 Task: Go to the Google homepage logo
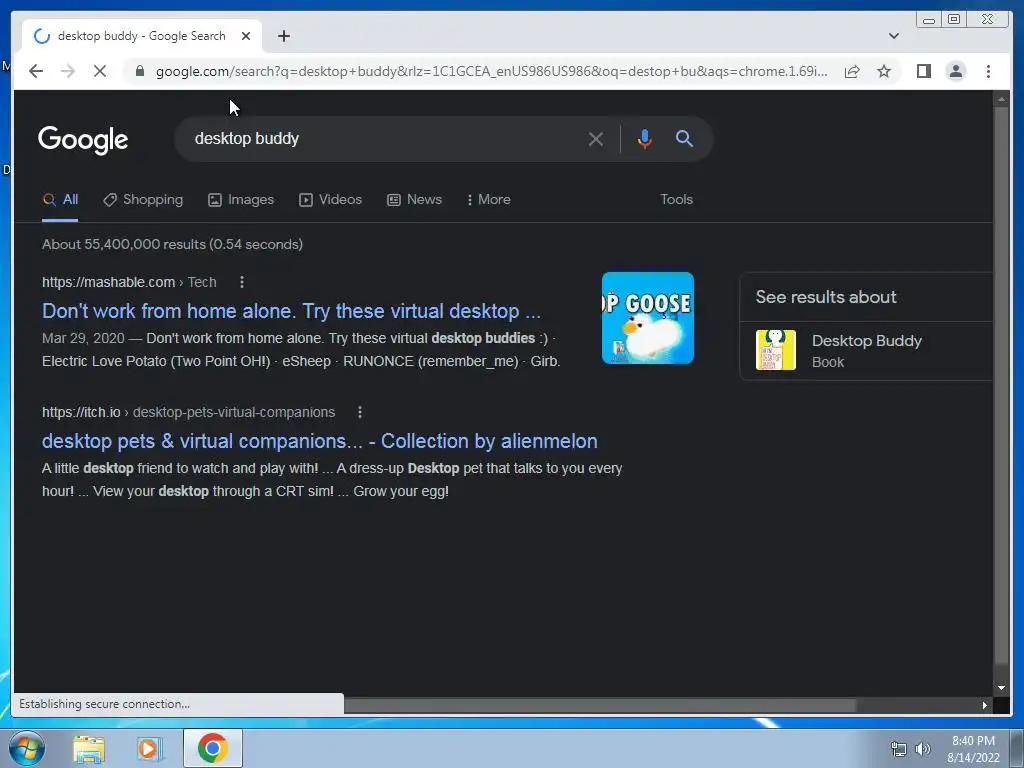click(x=83, y=140)
